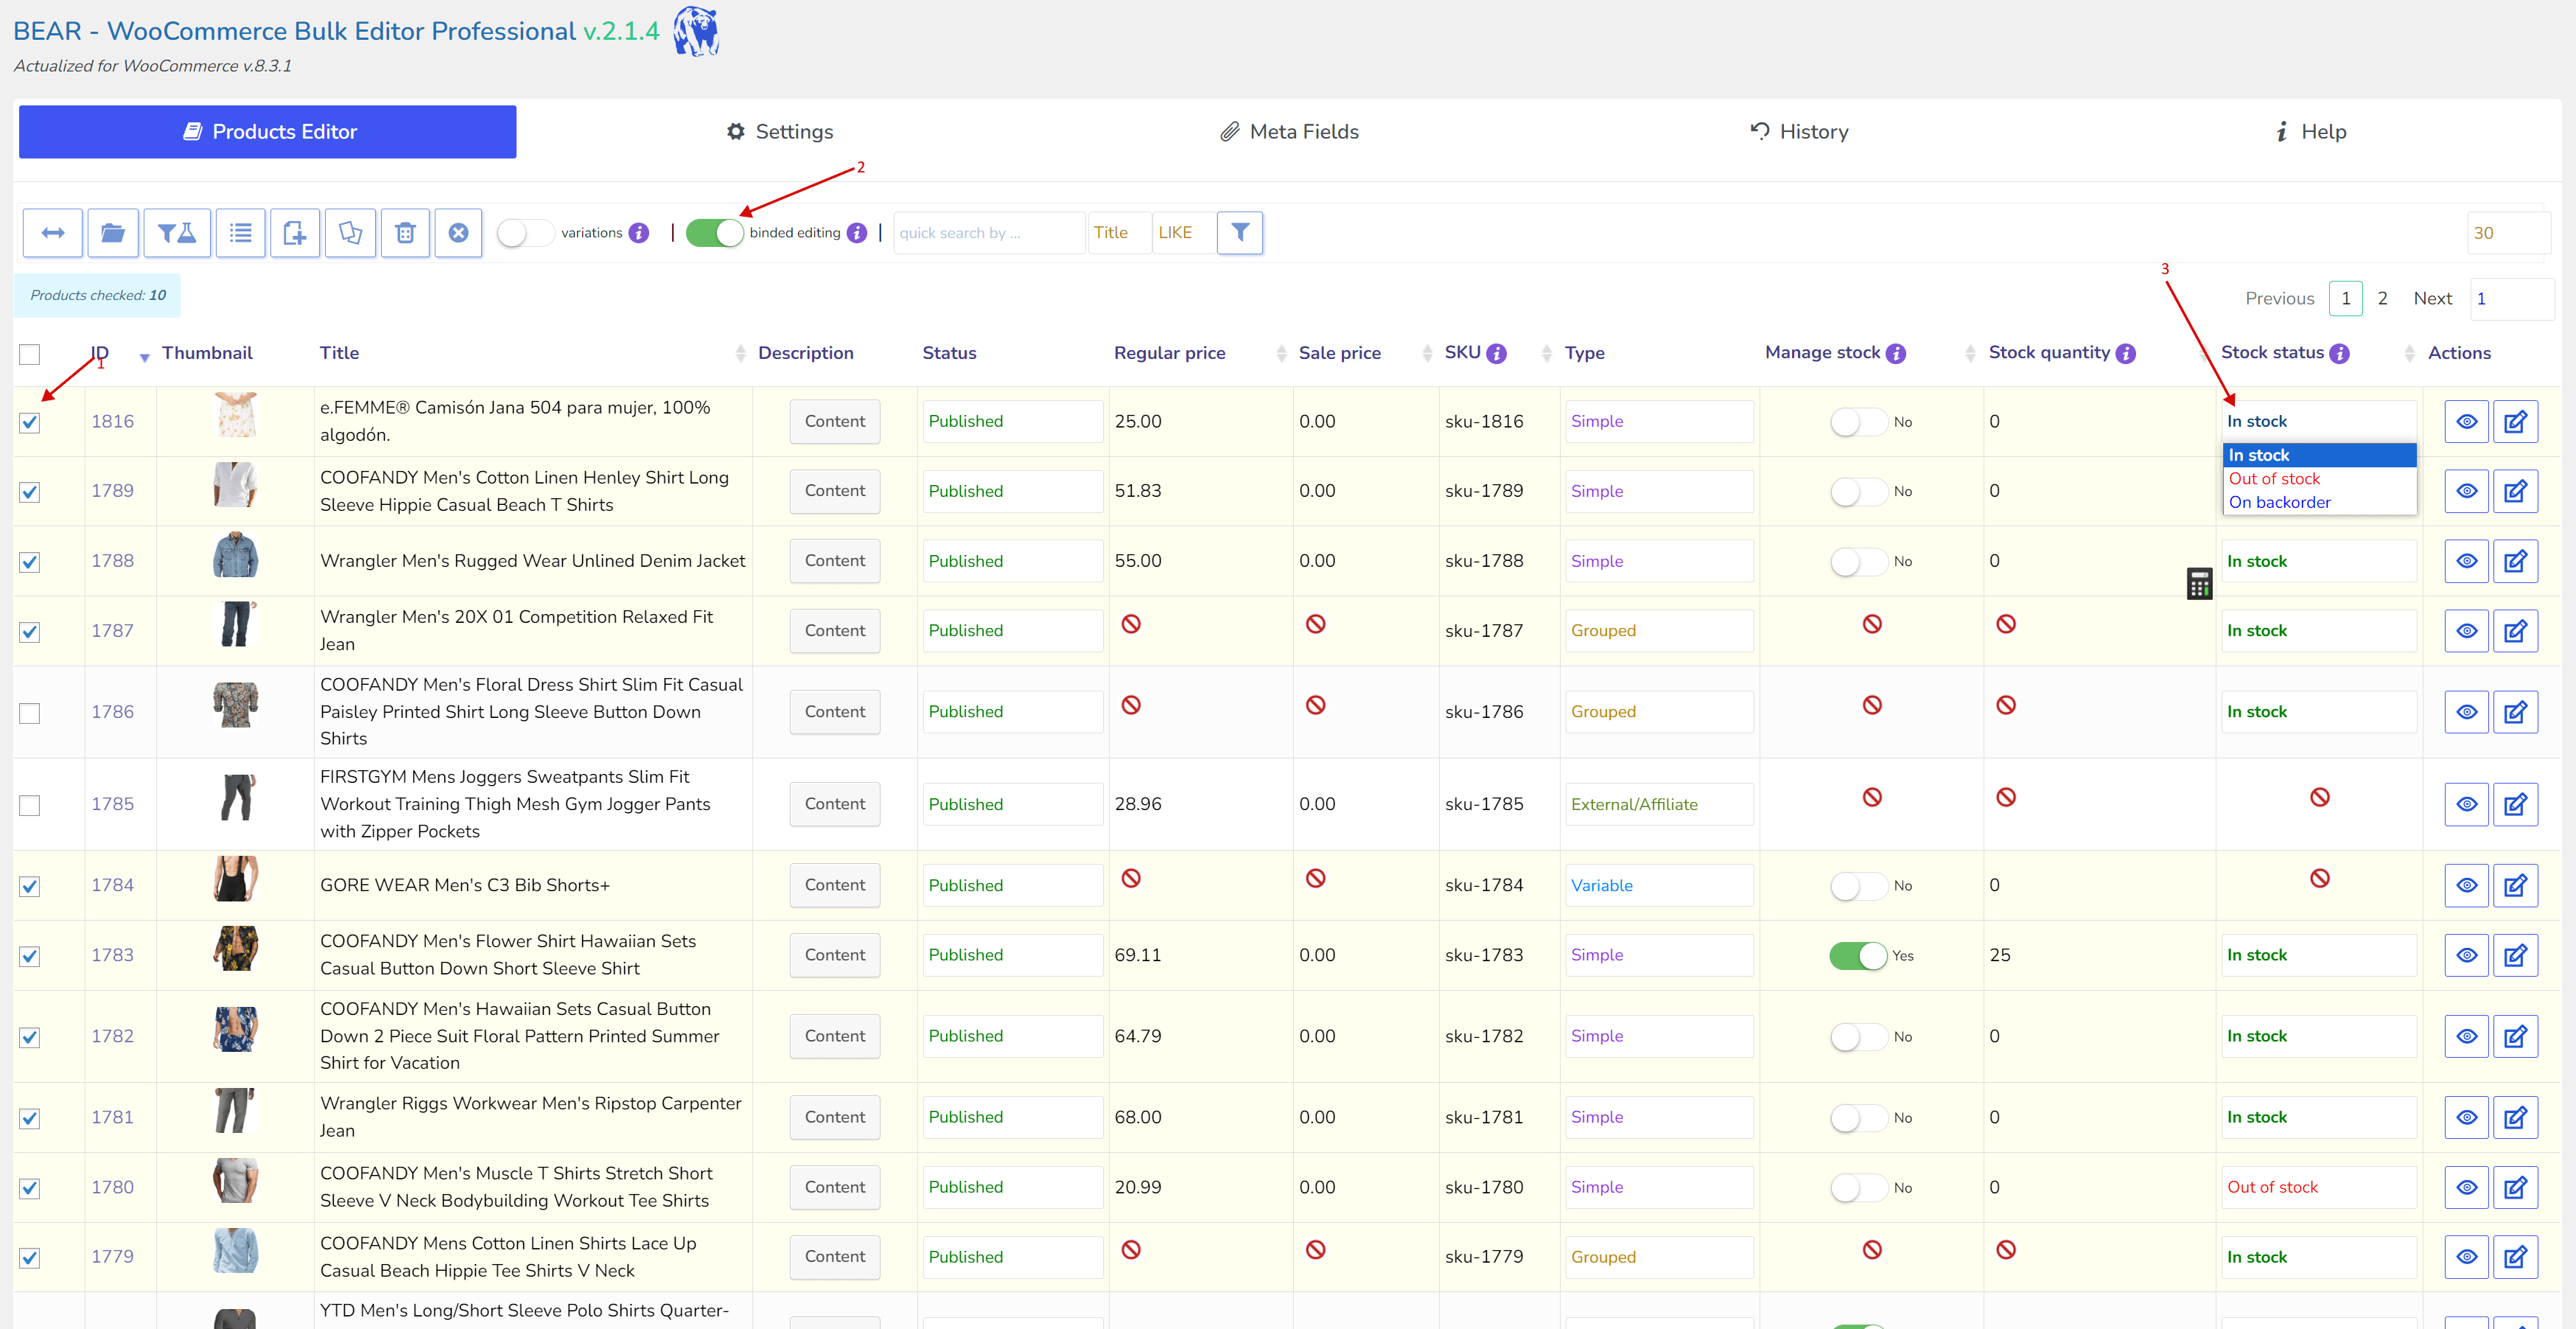Edit product 1782 with the pencil icon
2576x1329 pixels.
[x=2515, y=1036]
